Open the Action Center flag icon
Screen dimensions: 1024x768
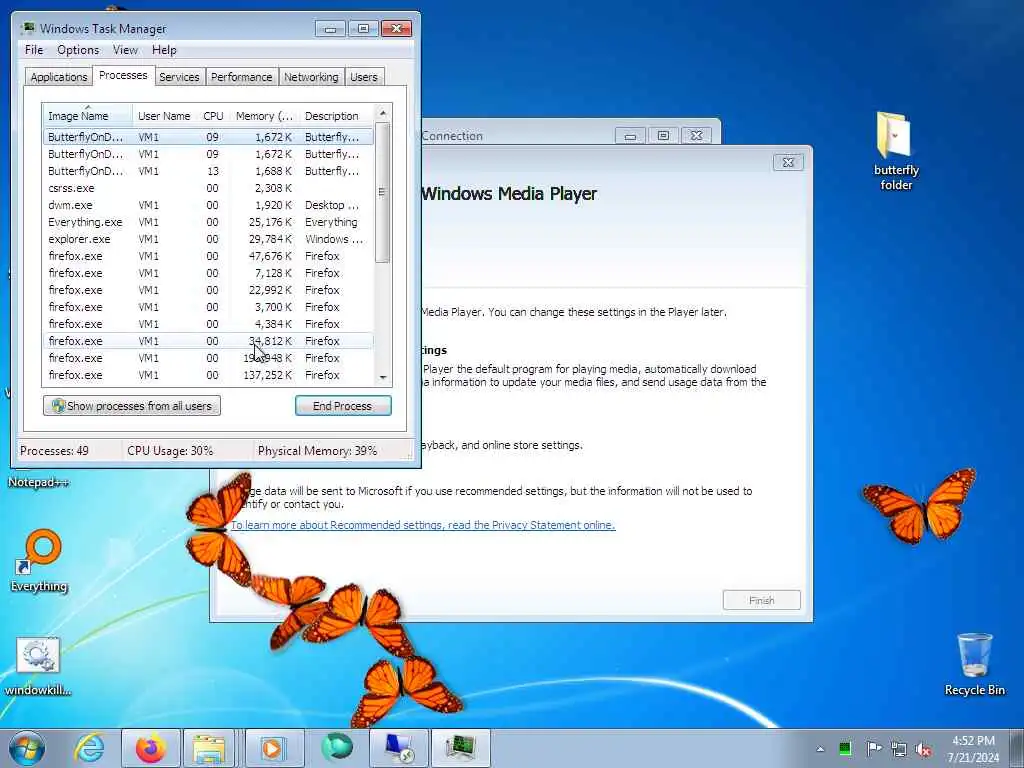(x=873, y=749)
